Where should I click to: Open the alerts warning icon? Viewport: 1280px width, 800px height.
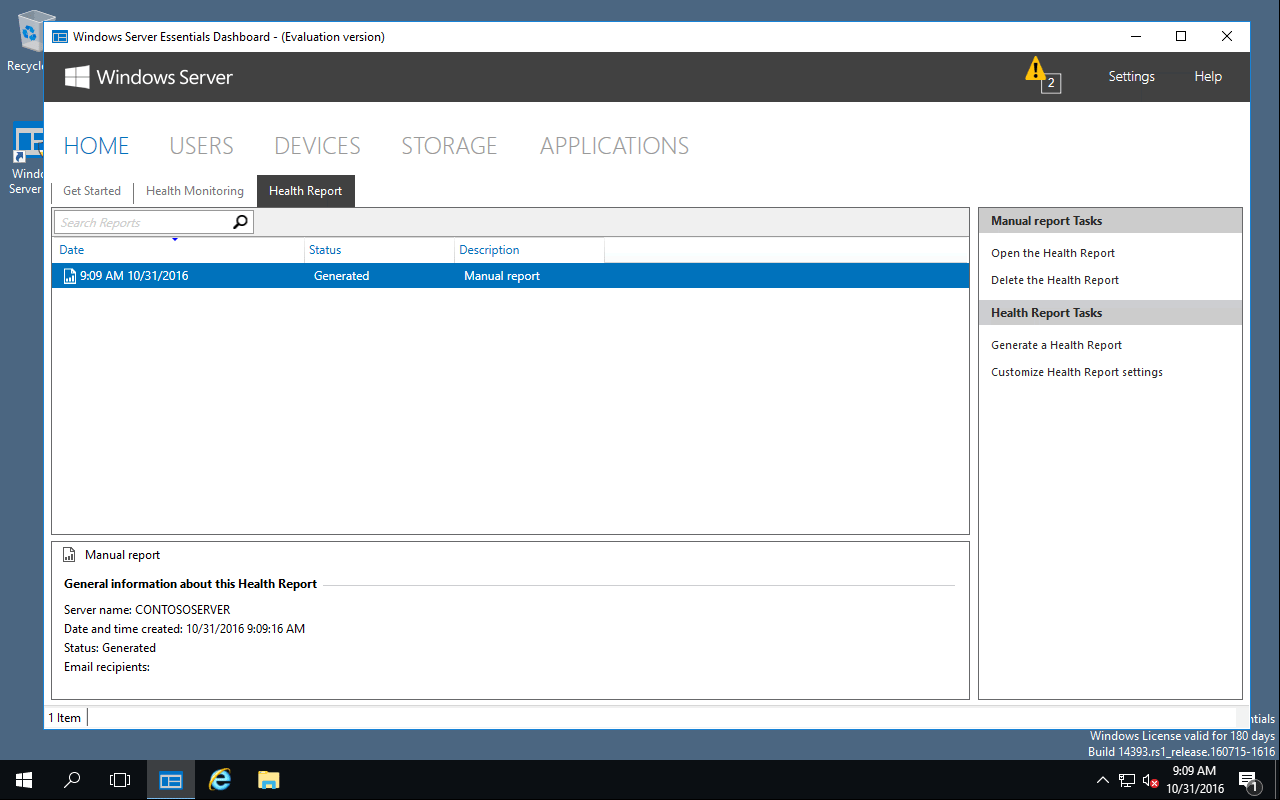pos(1036,70)
